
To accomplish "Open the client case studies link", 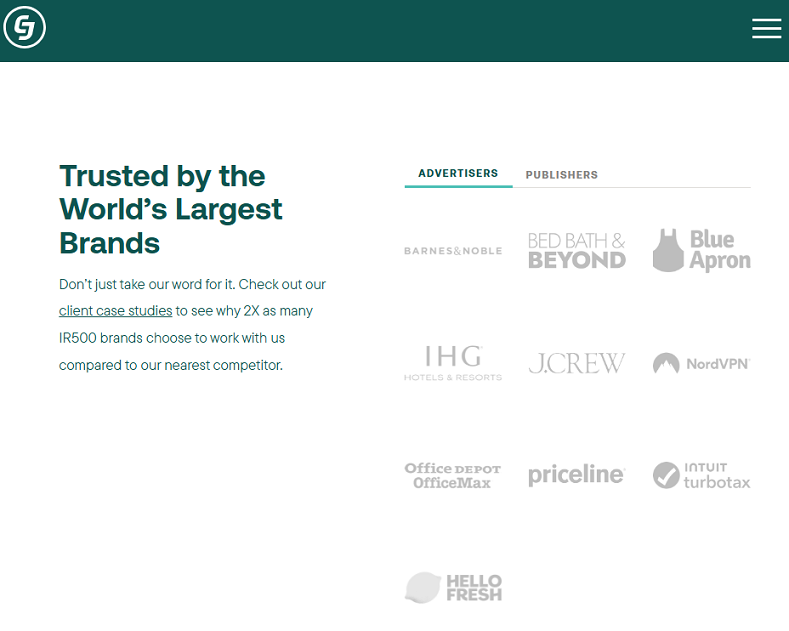I will 115,311.
